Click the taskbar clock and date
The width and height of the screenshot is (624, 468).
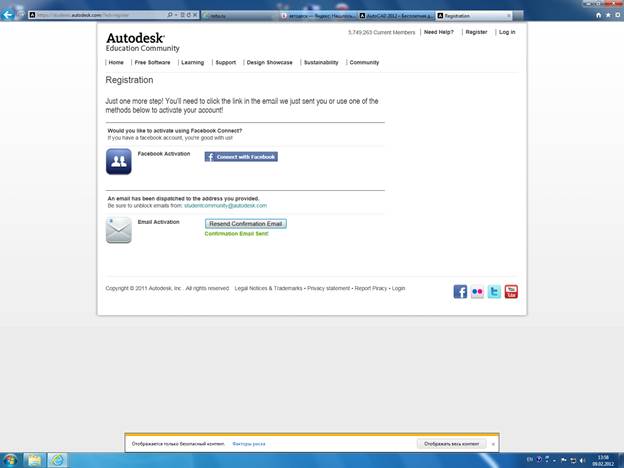[x=603, y=460]
